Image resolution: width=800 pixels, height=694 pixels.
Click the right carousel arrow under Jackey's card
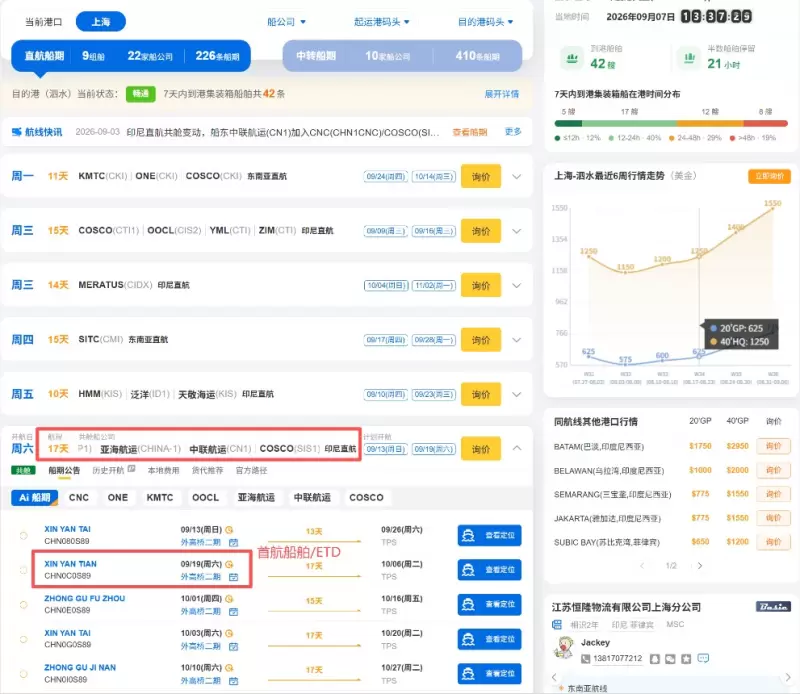point(788,677)
